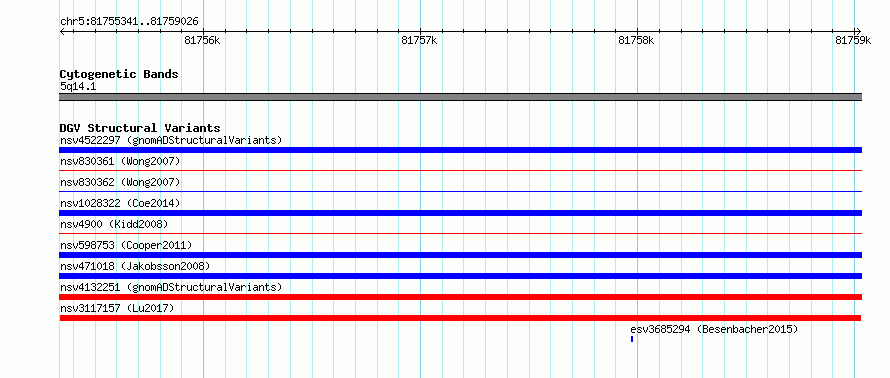Click the 81759k ruler tick label
890x378 pixels.
point(853,40)
